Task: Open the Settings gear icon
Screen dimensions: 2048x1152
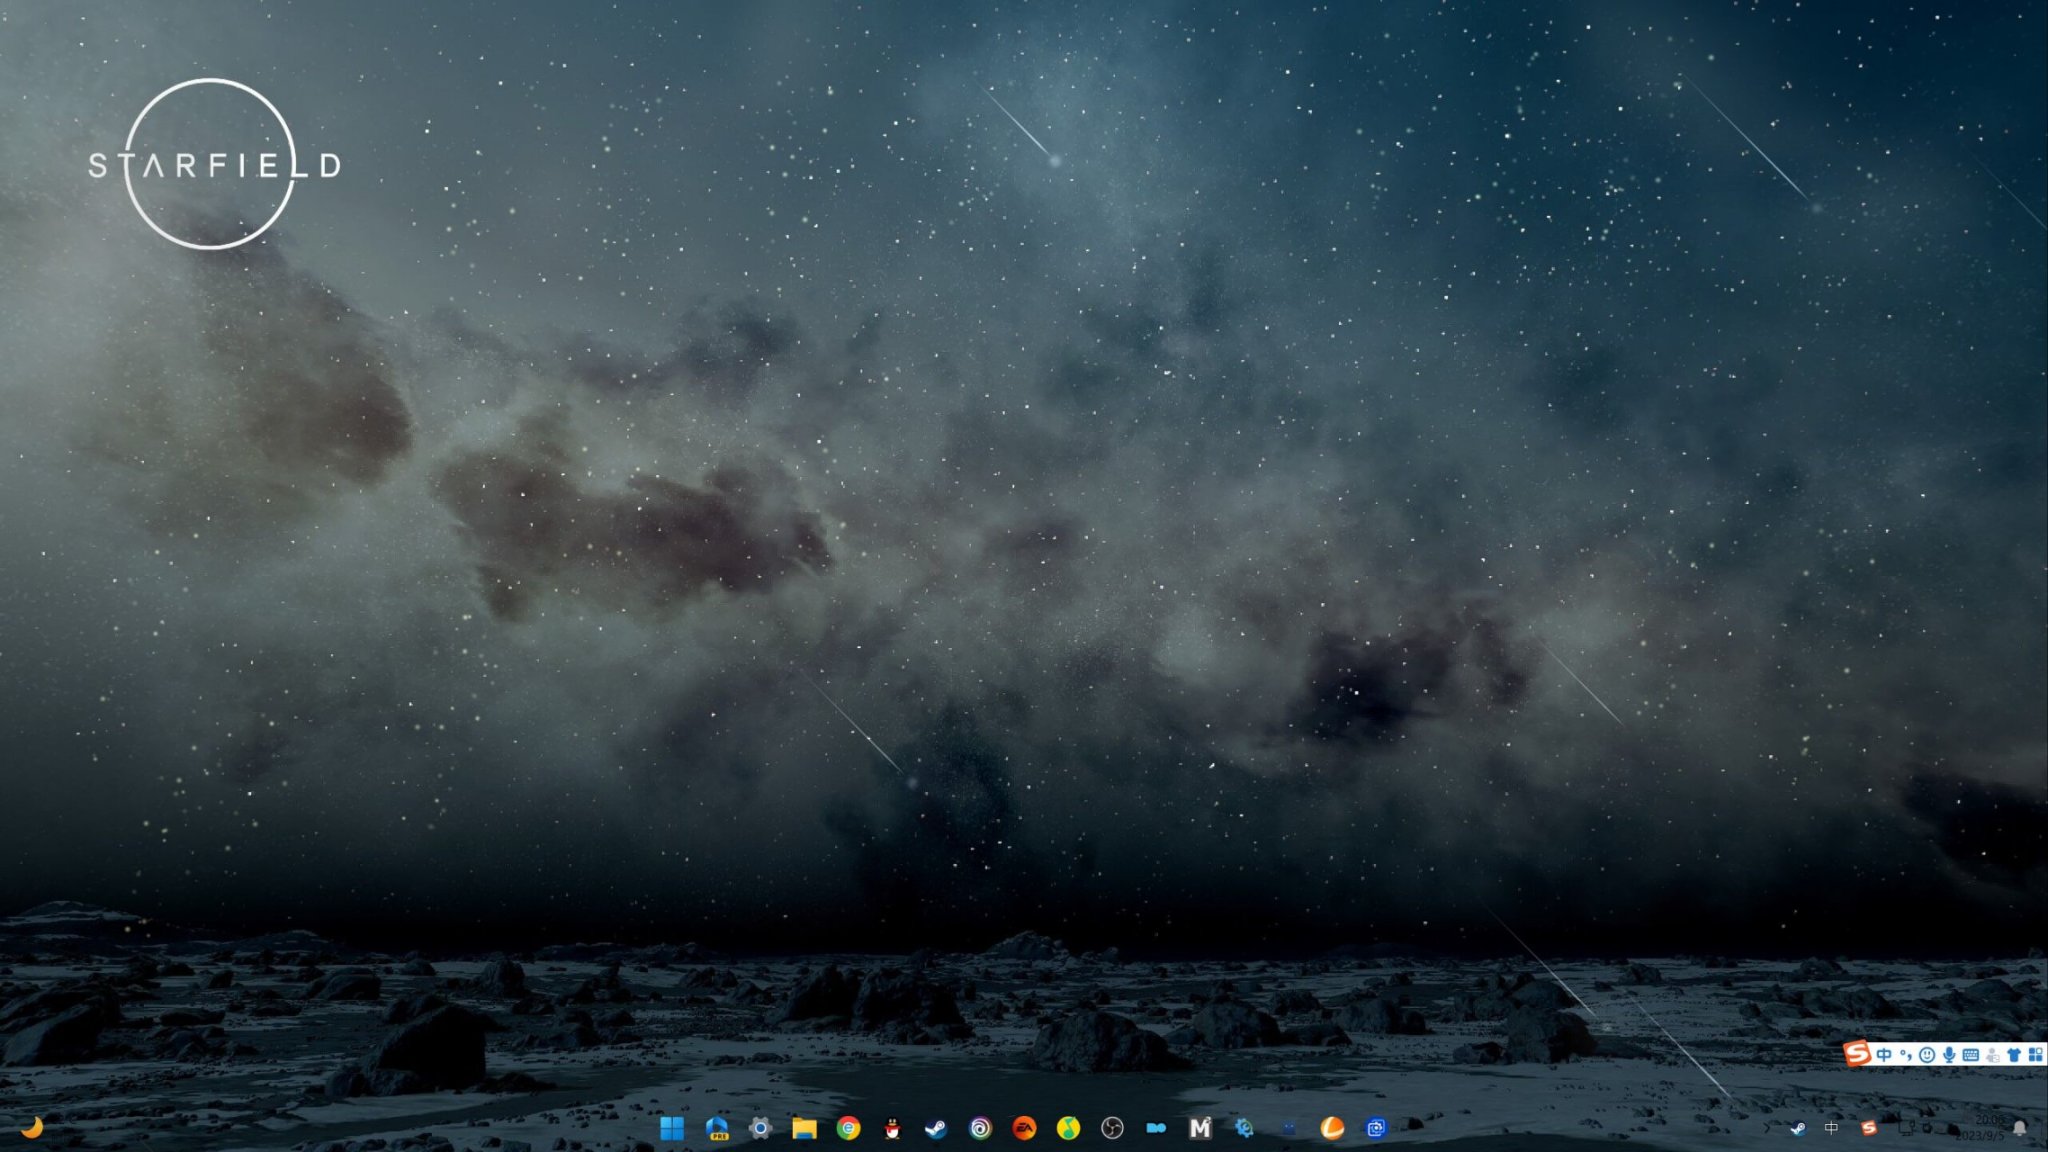Action: (760, 1129)
